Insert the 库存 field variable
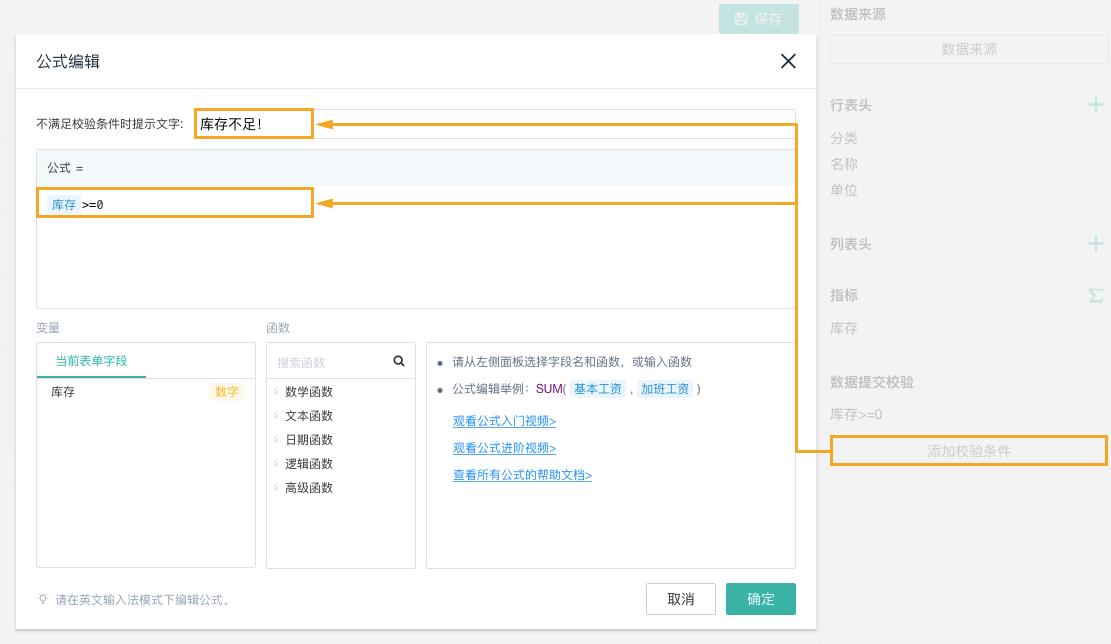This screenshot has width=1111, height=644. click(63, 392)
